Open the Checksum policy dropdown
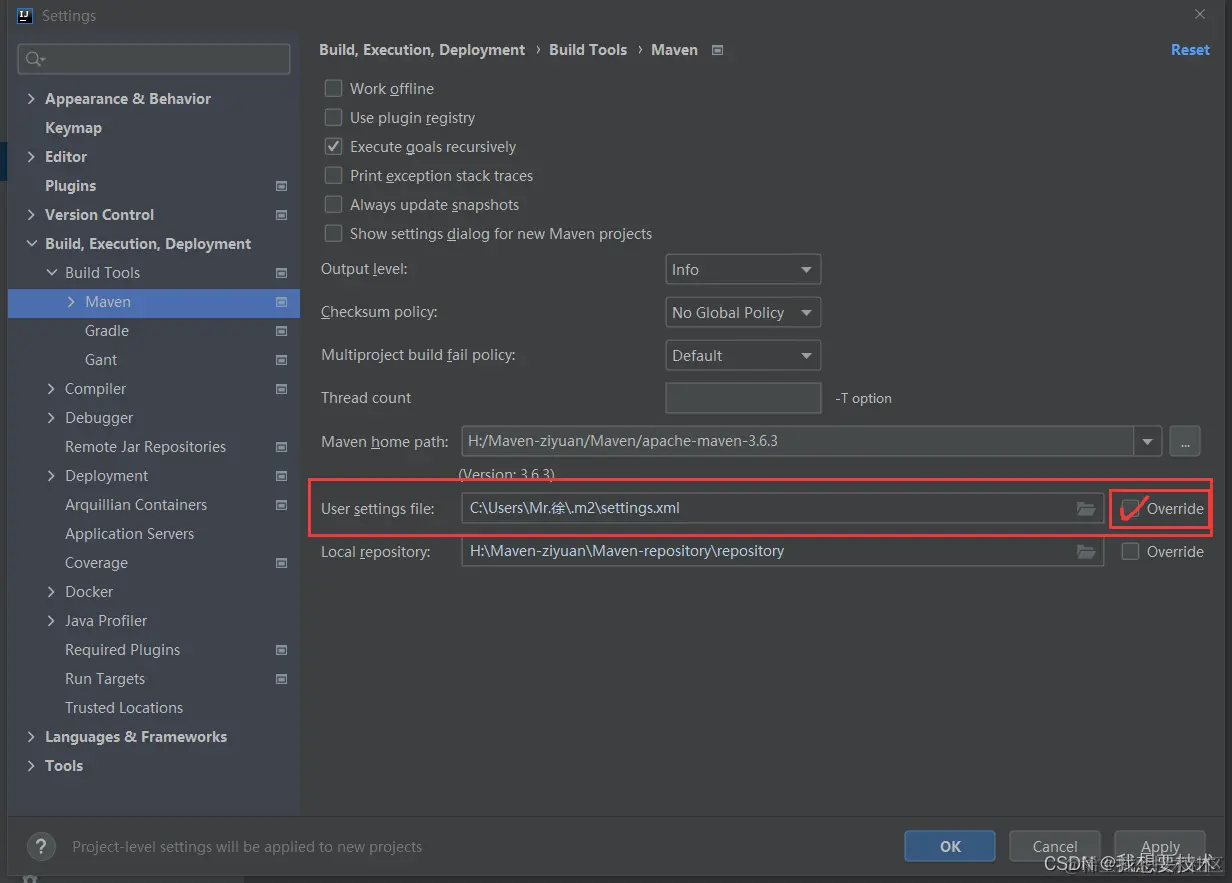 [743, 313]
